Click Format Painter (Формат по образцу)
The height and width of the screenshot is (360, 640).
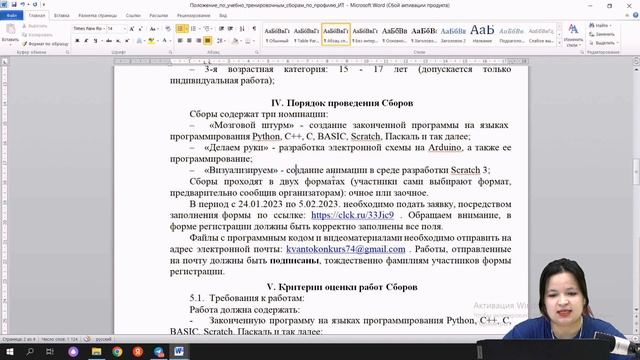[45, 44]
